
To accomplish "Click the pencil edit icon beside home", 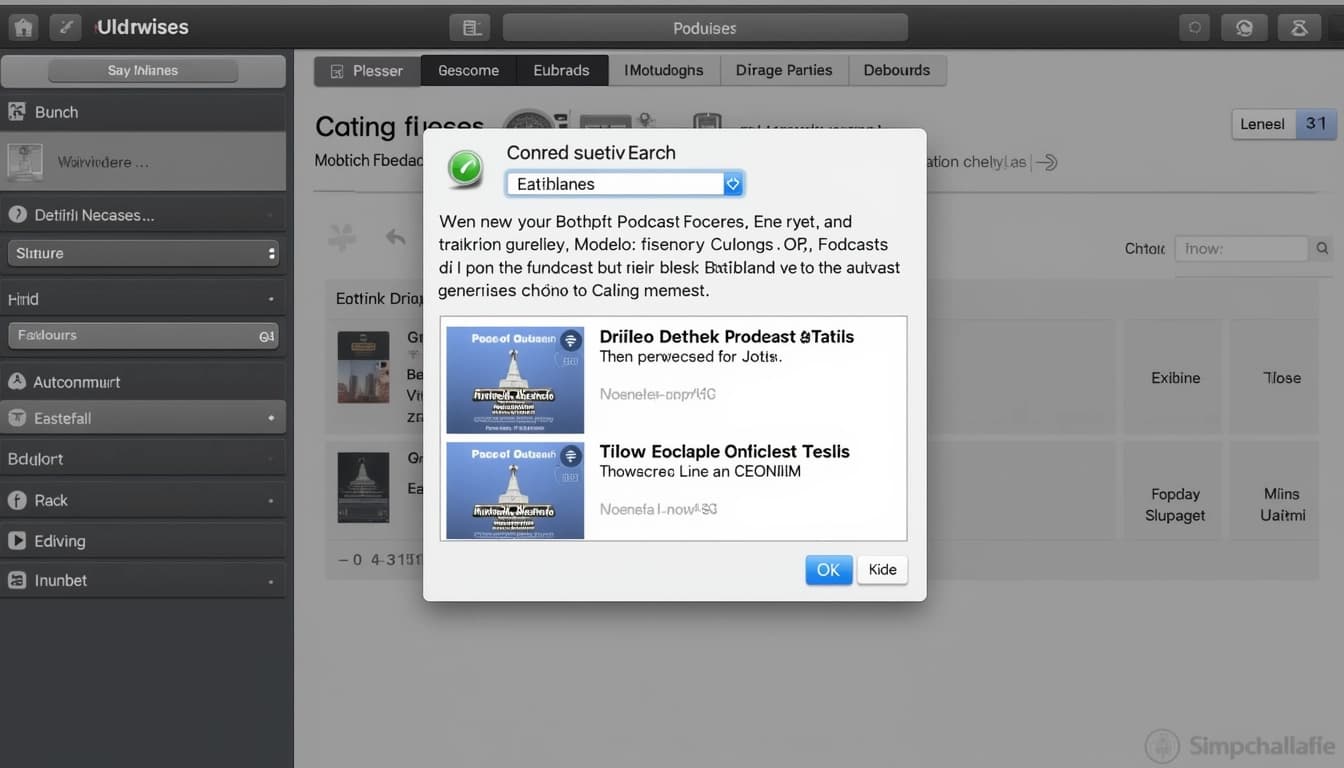I will coord(66,27).
